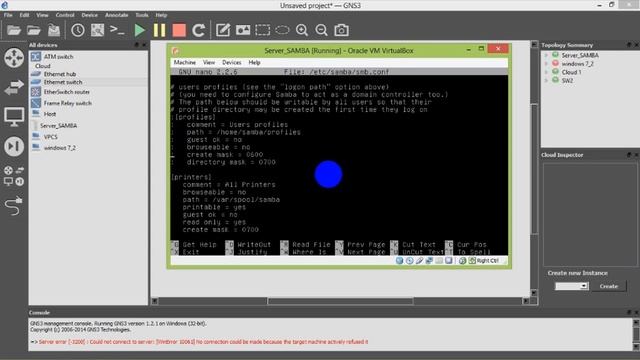The height and width of the screenshot is (360, 640).
Task: Open the Device menu in GNS3
Action: pos(89,15)
